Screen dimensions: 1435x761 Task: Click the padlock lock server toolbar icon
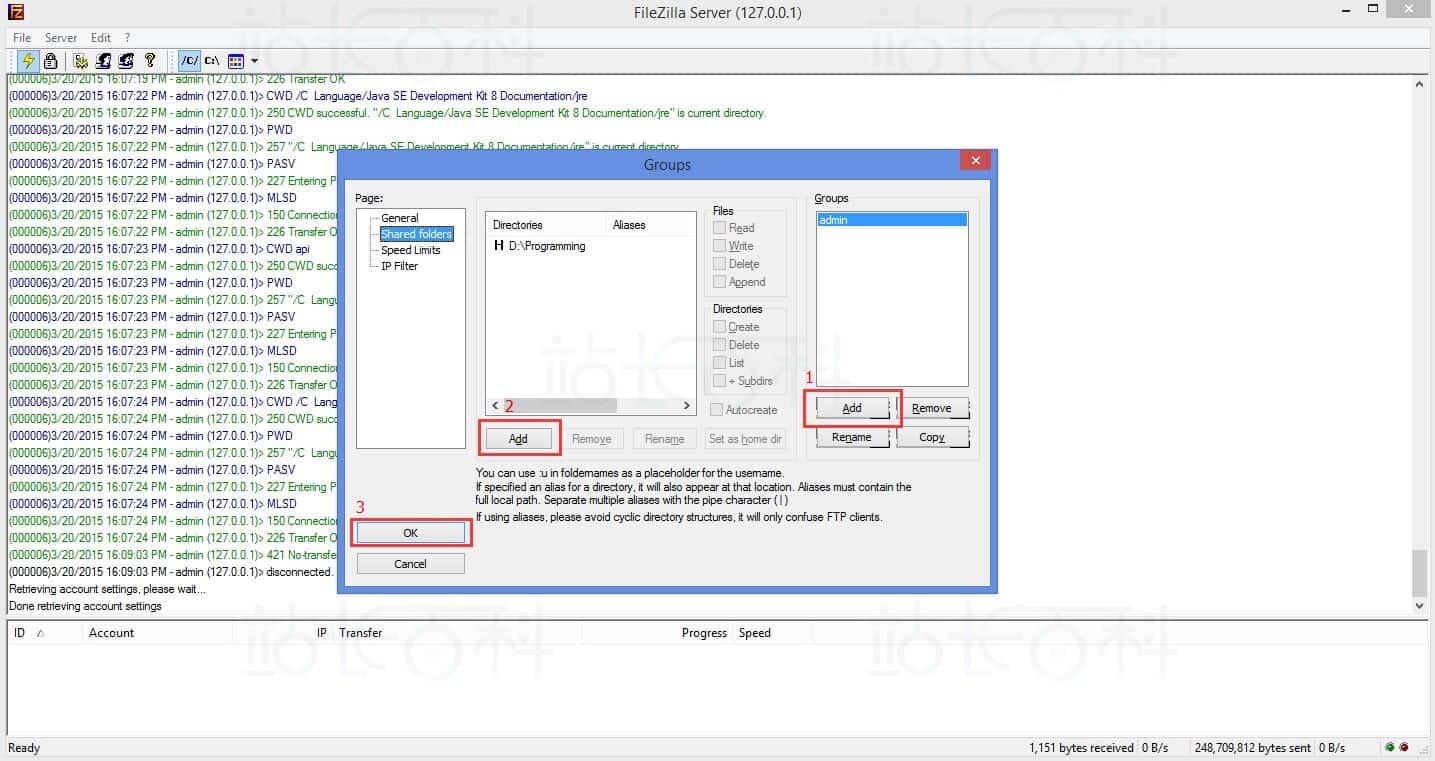pyautogui.click(x=50, y=61)
